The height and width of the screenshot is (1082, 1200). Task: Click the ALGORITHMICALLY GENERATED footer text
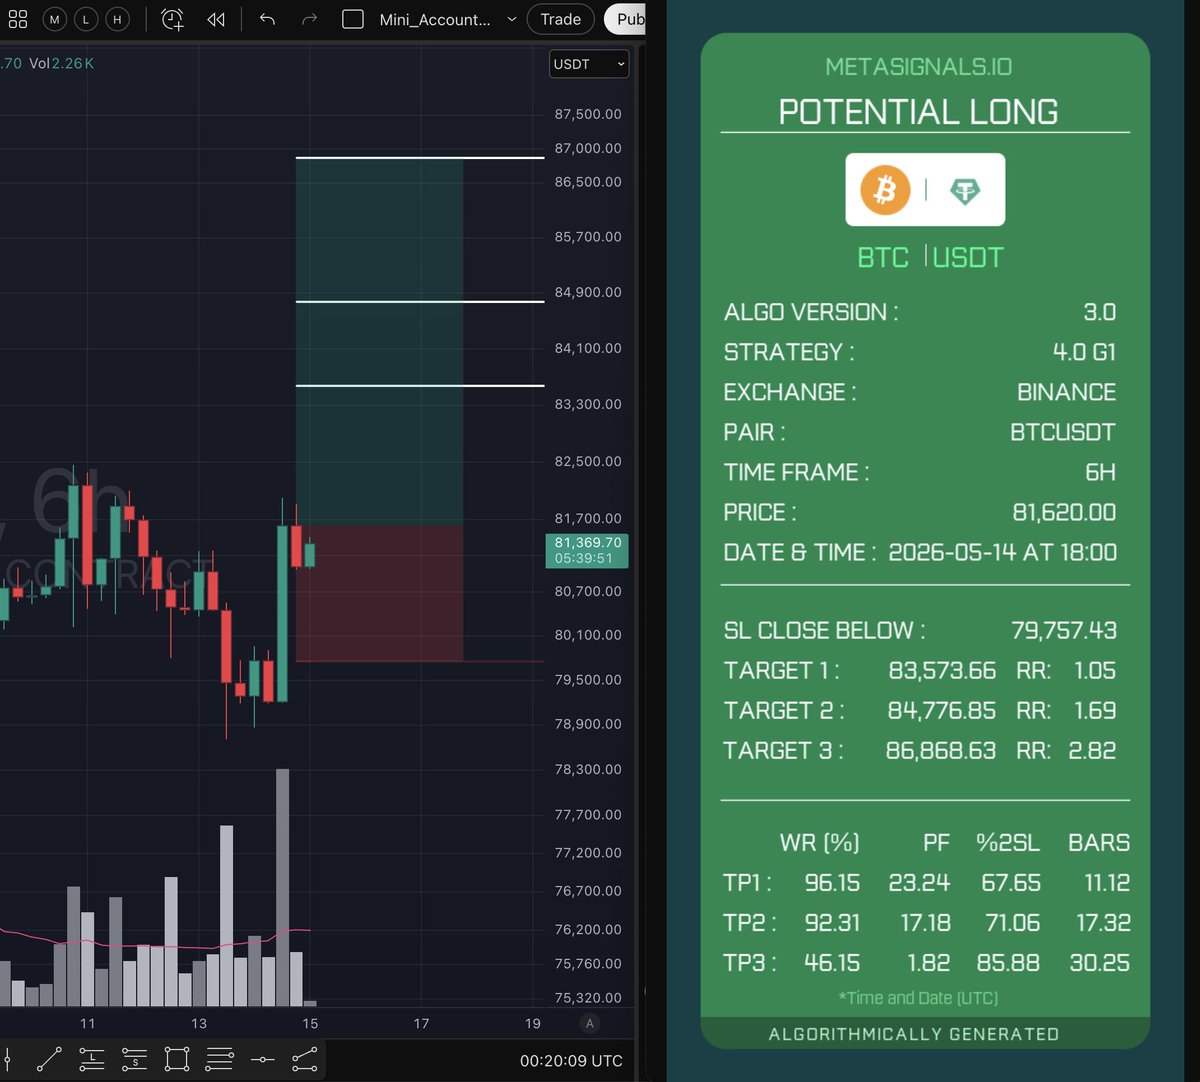pos(914,1034)
